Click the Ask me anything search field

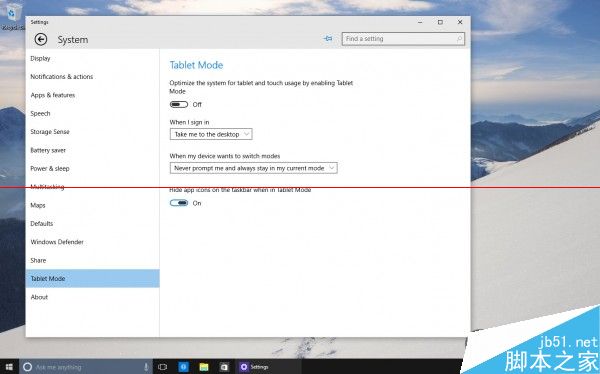[85, 367]
